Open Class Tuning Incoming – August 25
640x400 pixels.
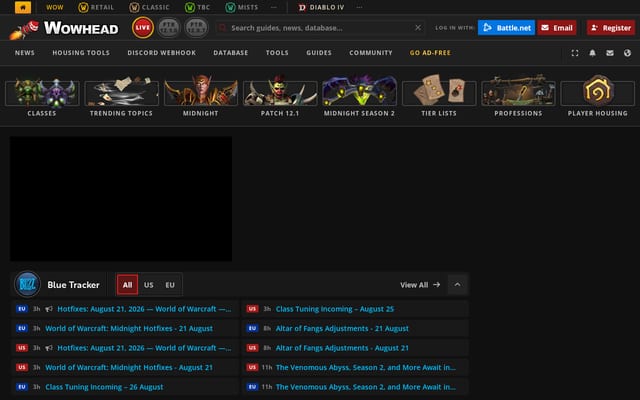(x=335, y=309)
